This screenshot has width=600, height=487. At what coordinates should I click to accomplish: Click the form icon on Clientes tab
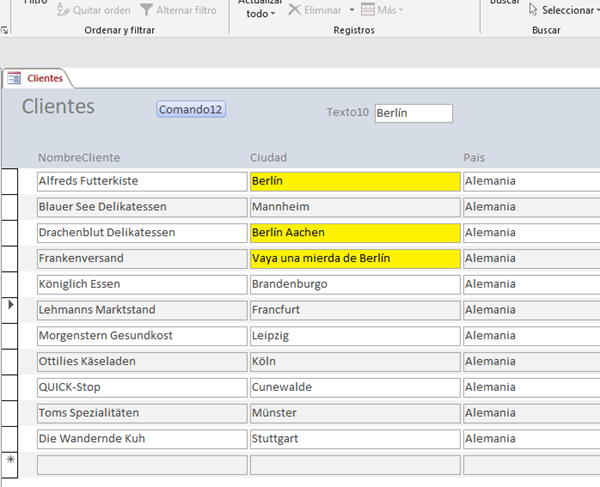(x=15, y=78)
